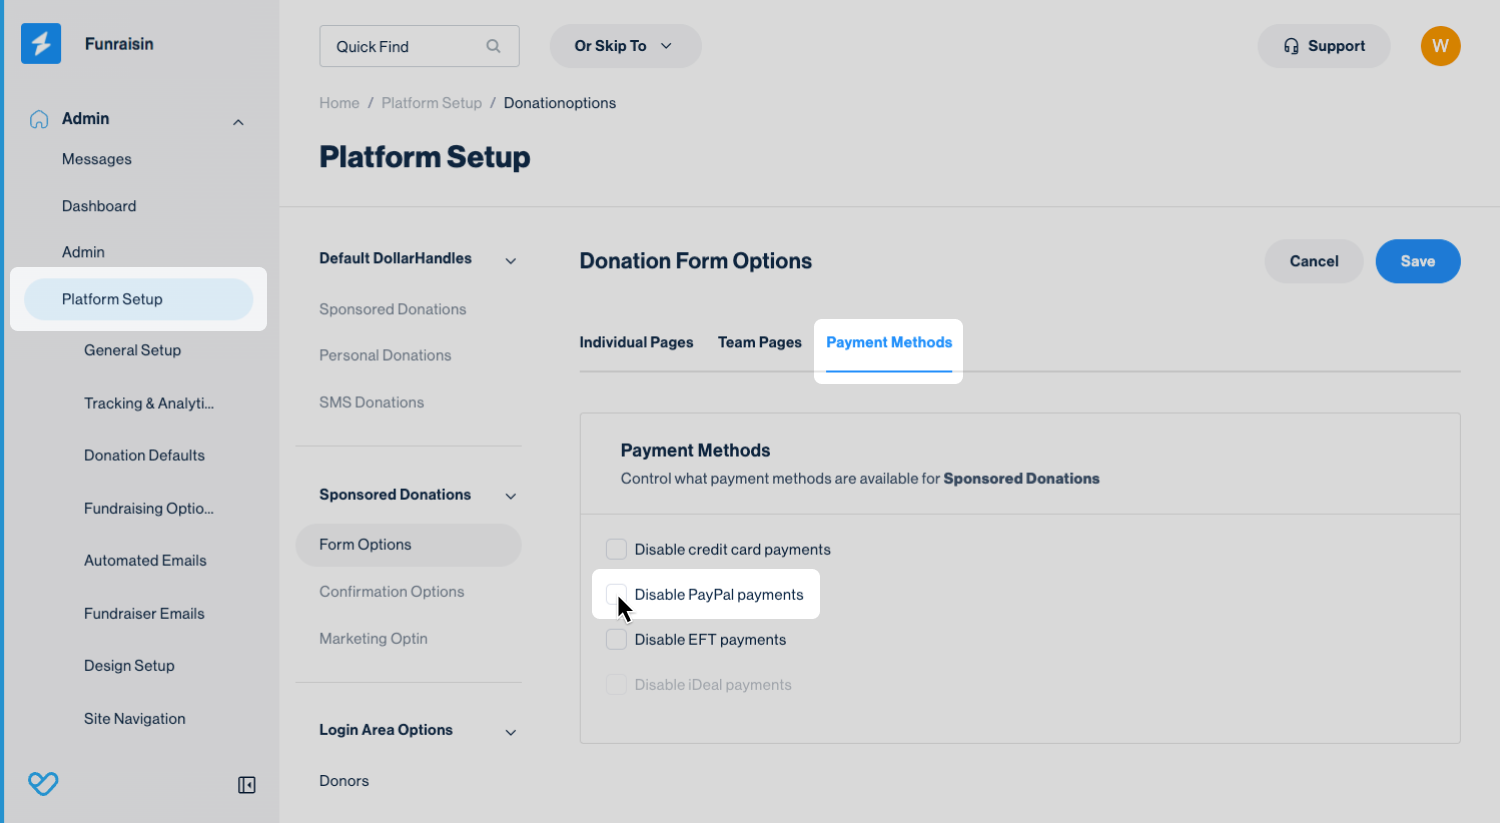
Task: Collapse the Sponsored Donations section chevron
Action: [511, 496]
